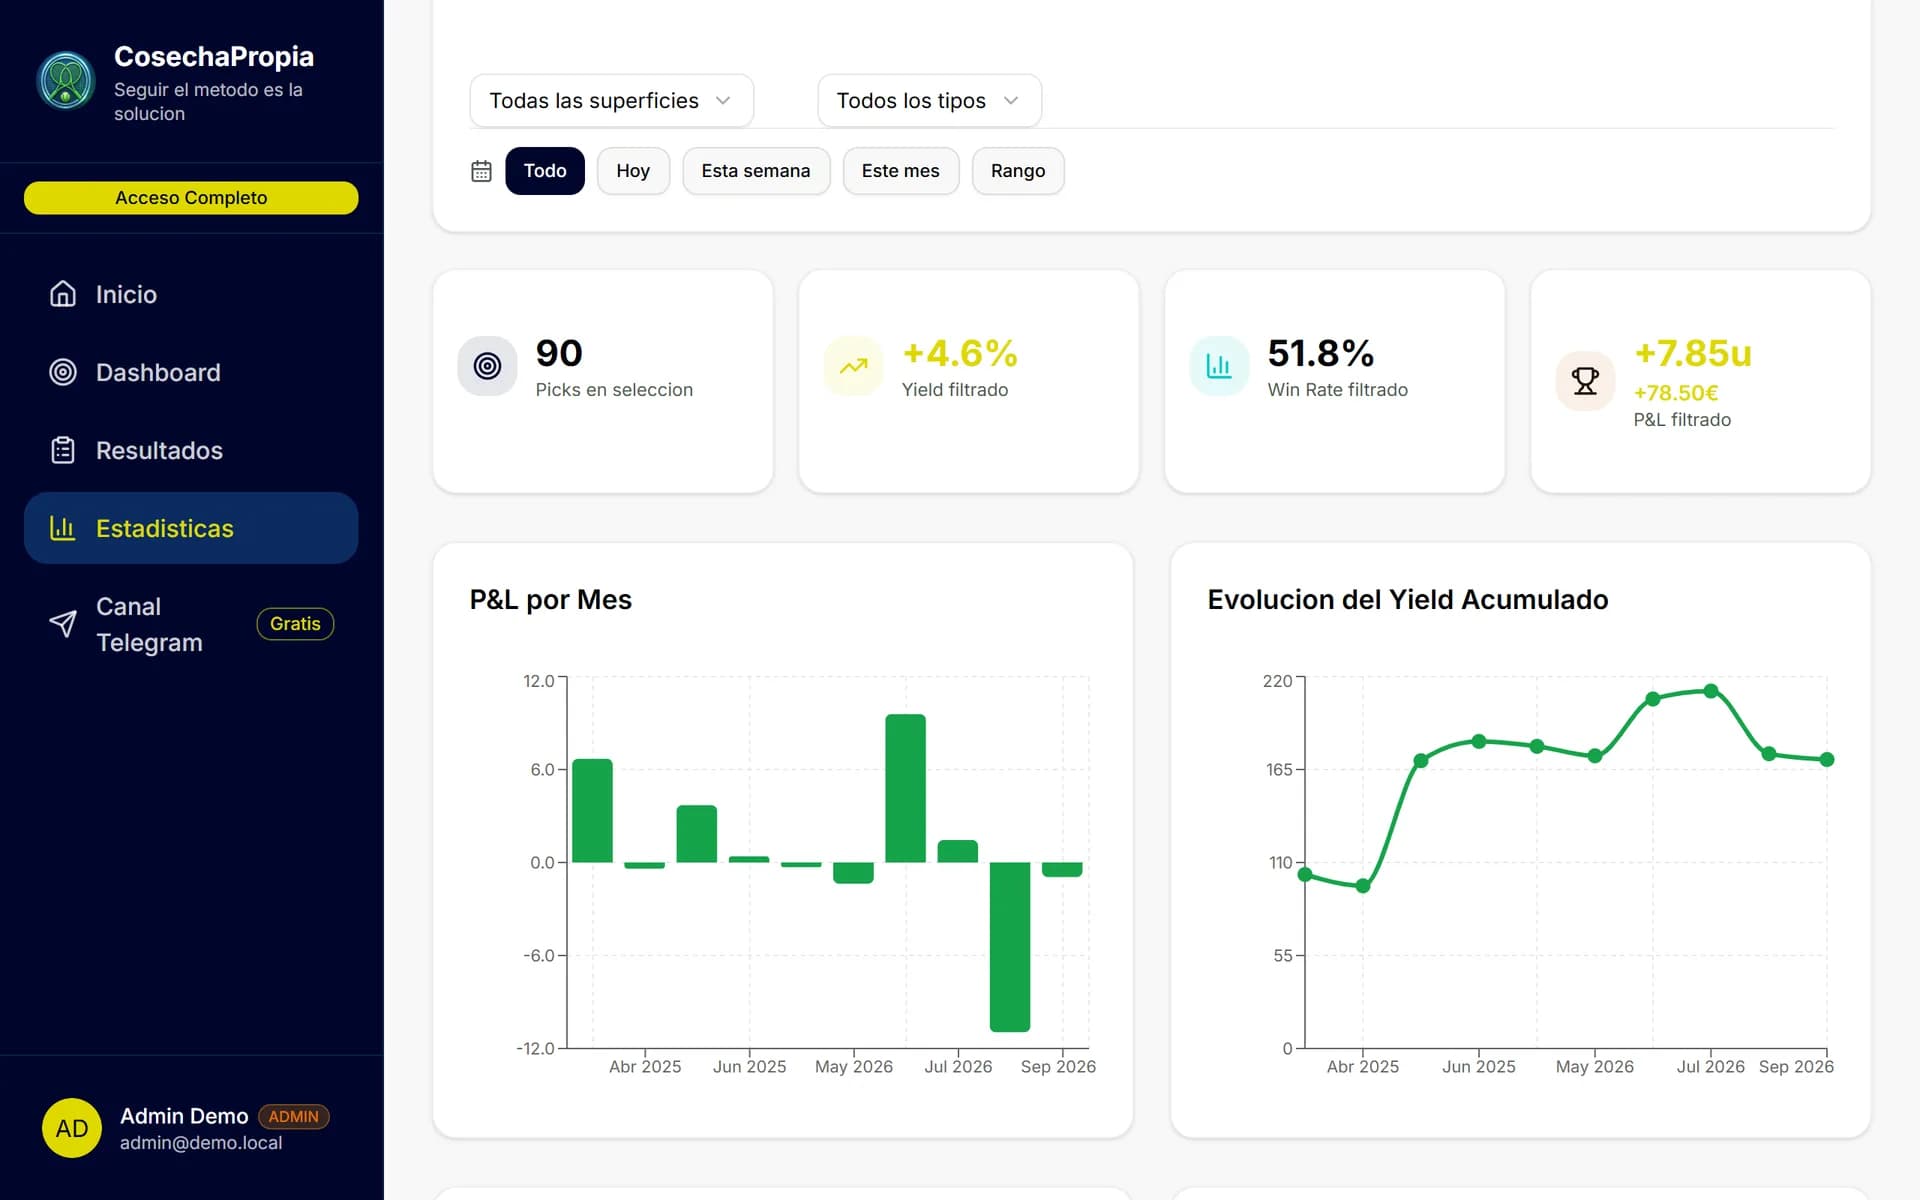Click the Telegram paper plane icon

tap(63, 624)
